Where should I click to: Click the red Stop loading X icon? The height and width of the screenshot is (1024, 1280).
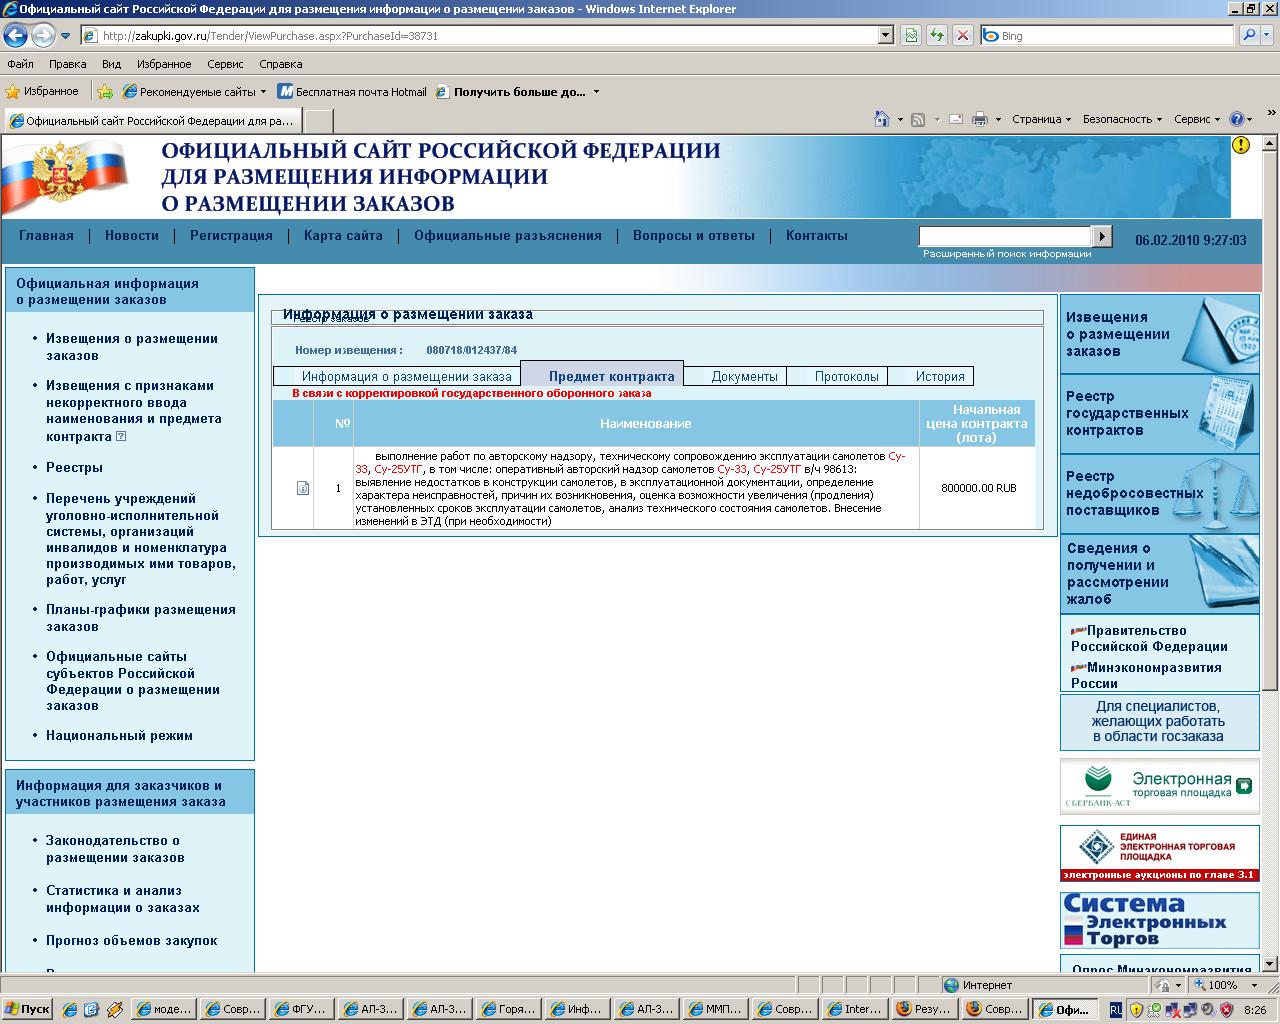coord(962,35)
